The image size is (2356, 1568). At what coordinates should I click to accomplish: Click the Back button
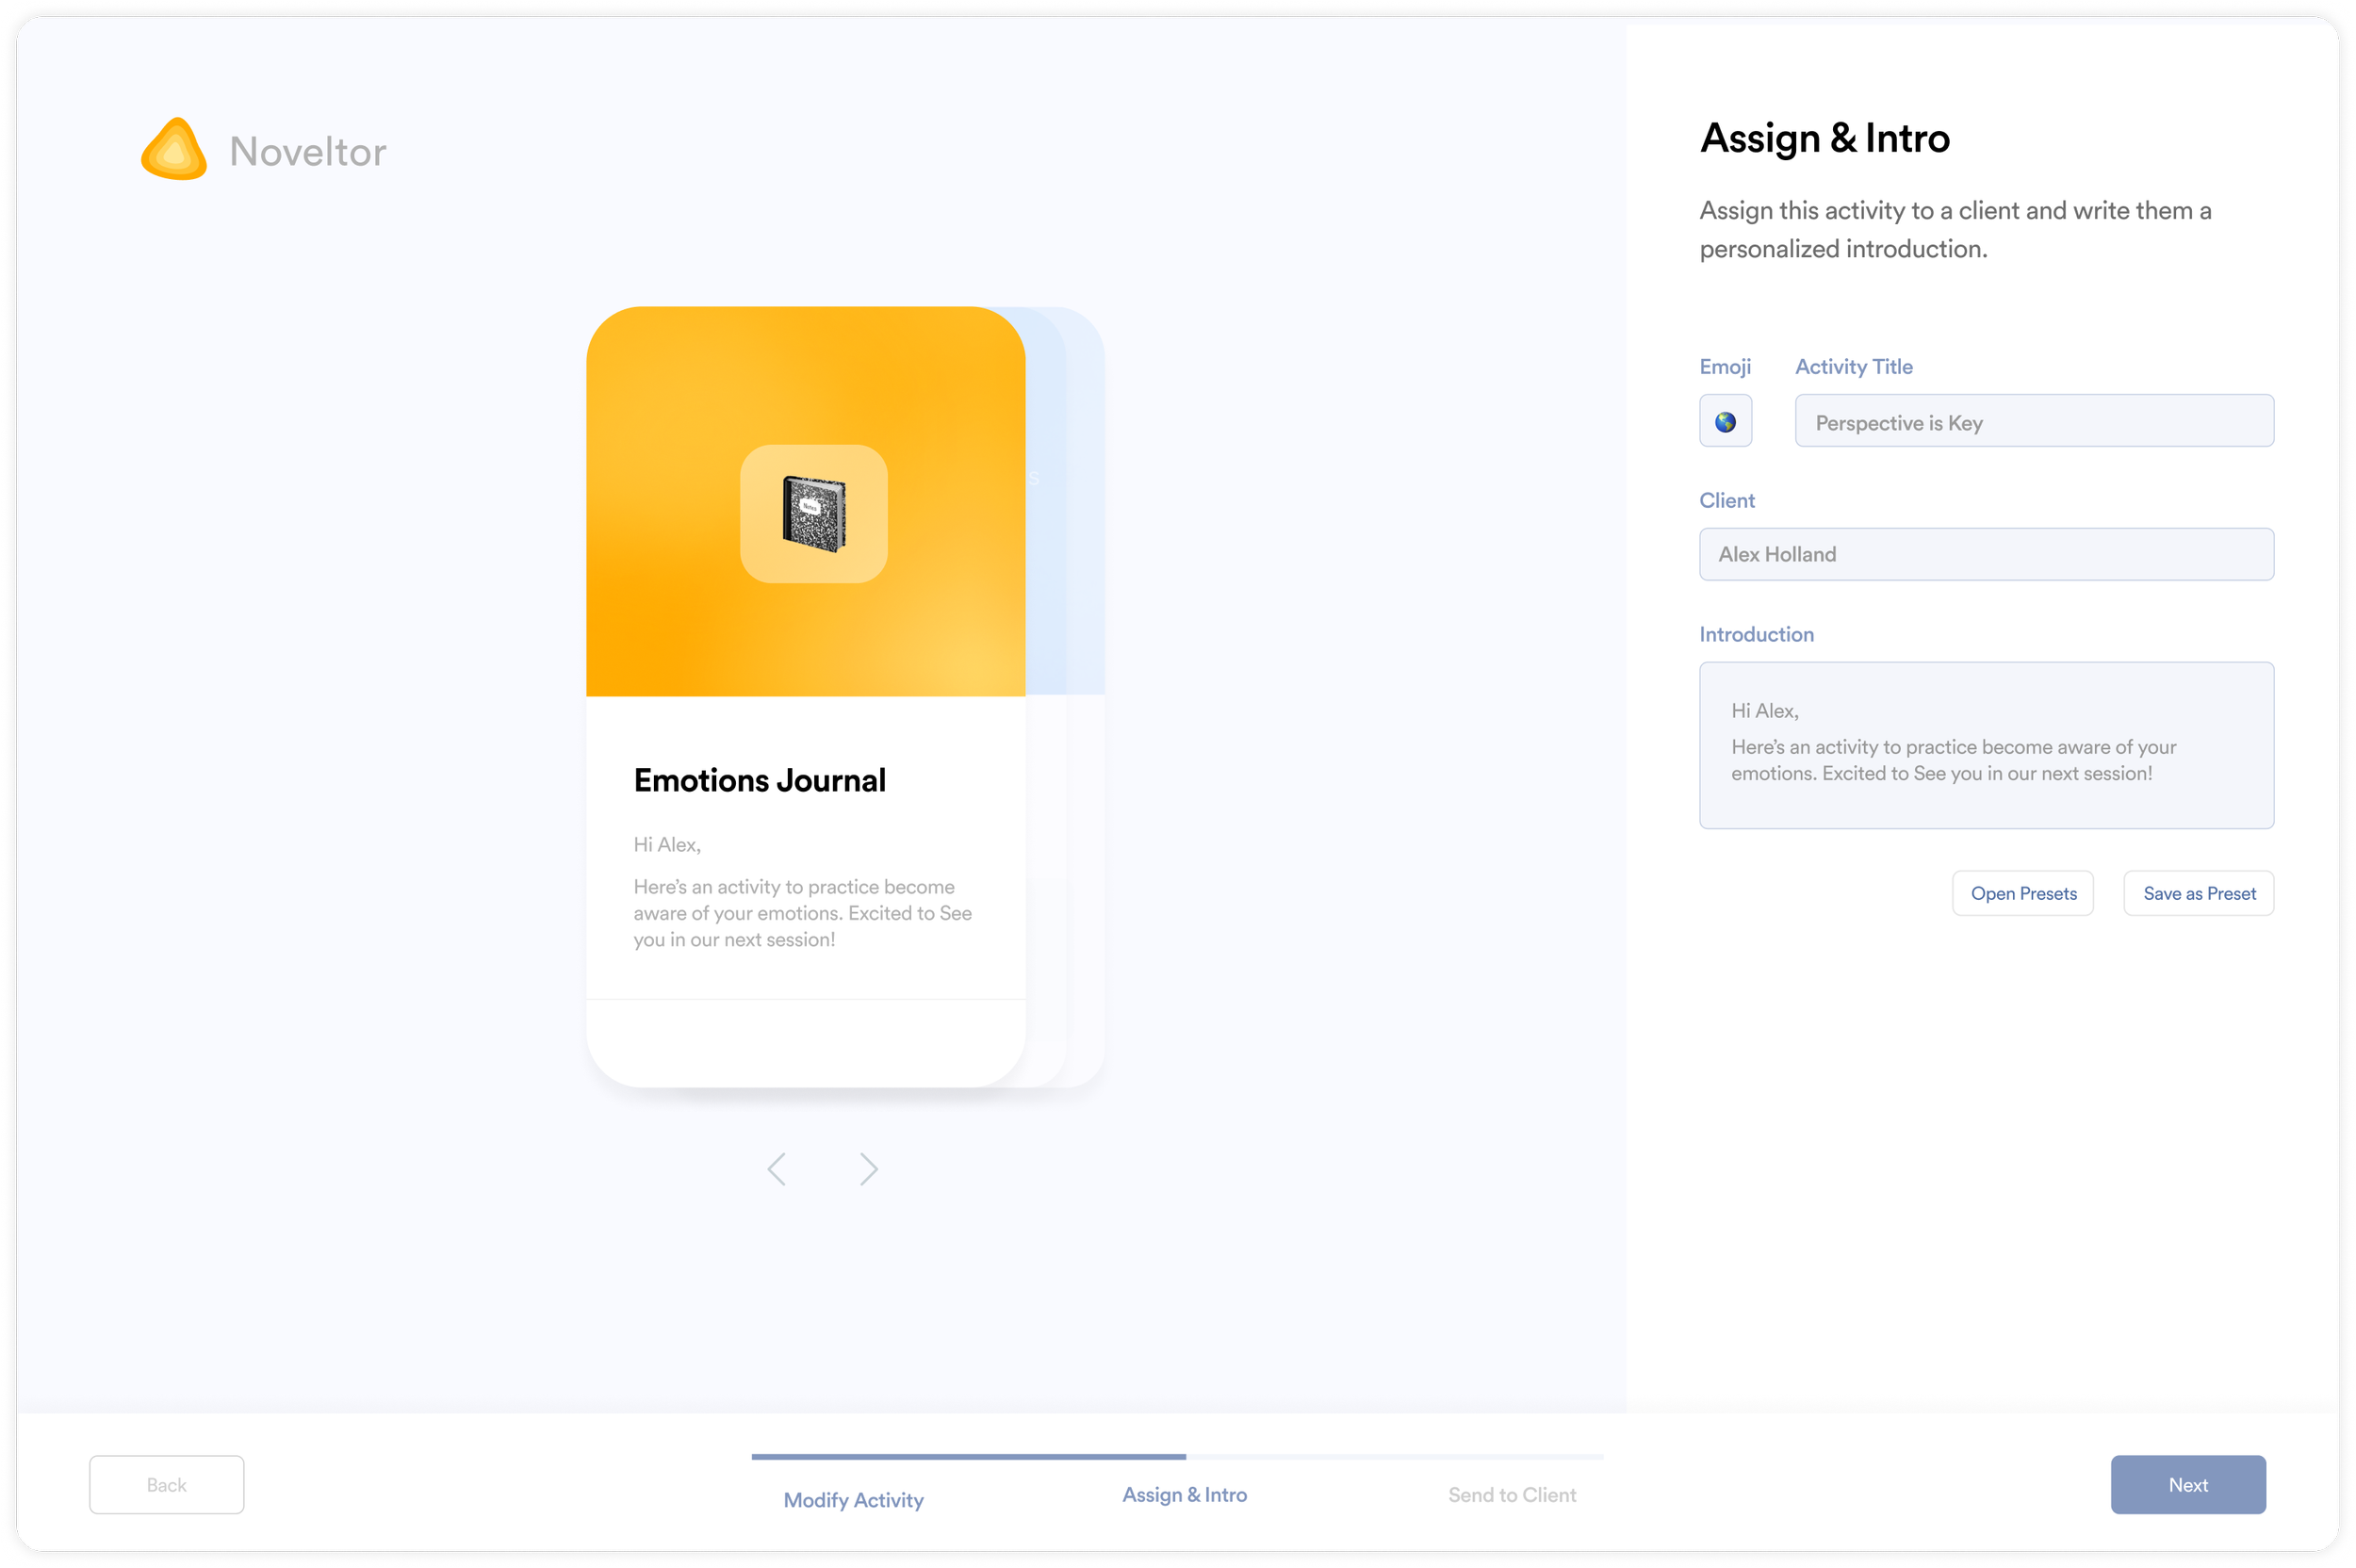[166, 1485]
